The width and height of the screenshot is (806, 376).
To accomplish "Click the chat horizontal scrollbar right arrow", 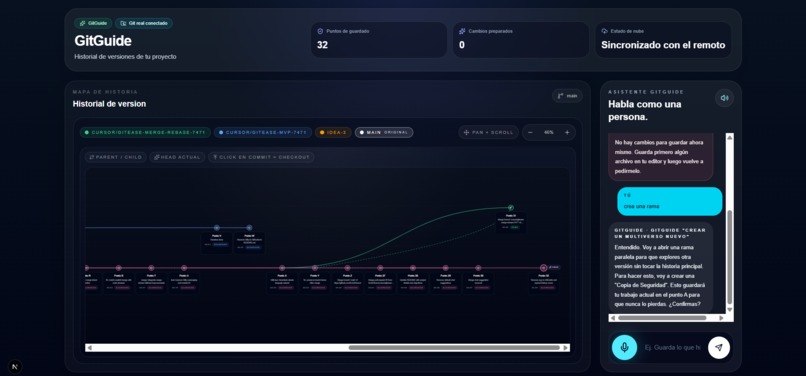I will (721, 318).
